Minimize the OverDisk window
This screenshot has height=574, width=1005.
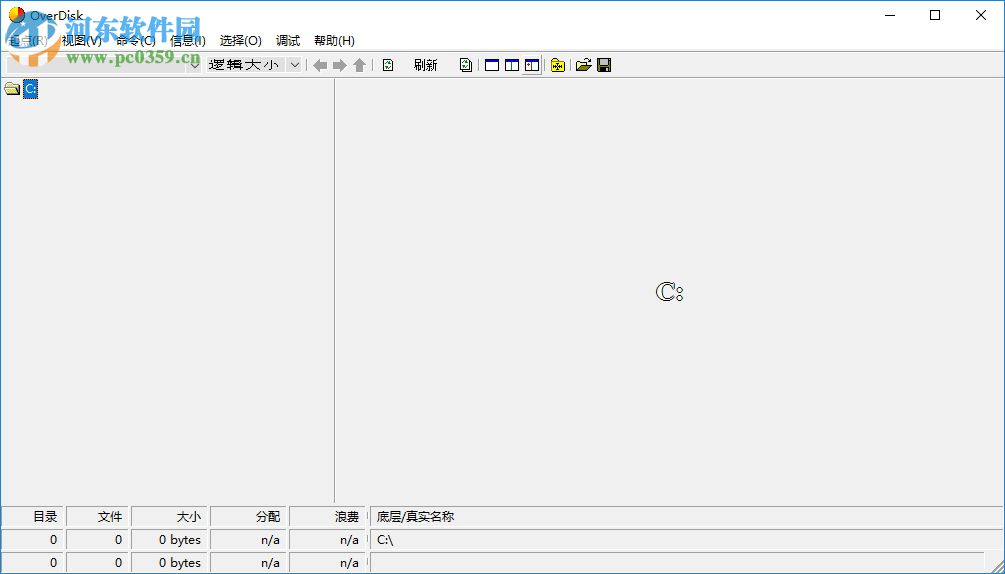tap(890, 15)
